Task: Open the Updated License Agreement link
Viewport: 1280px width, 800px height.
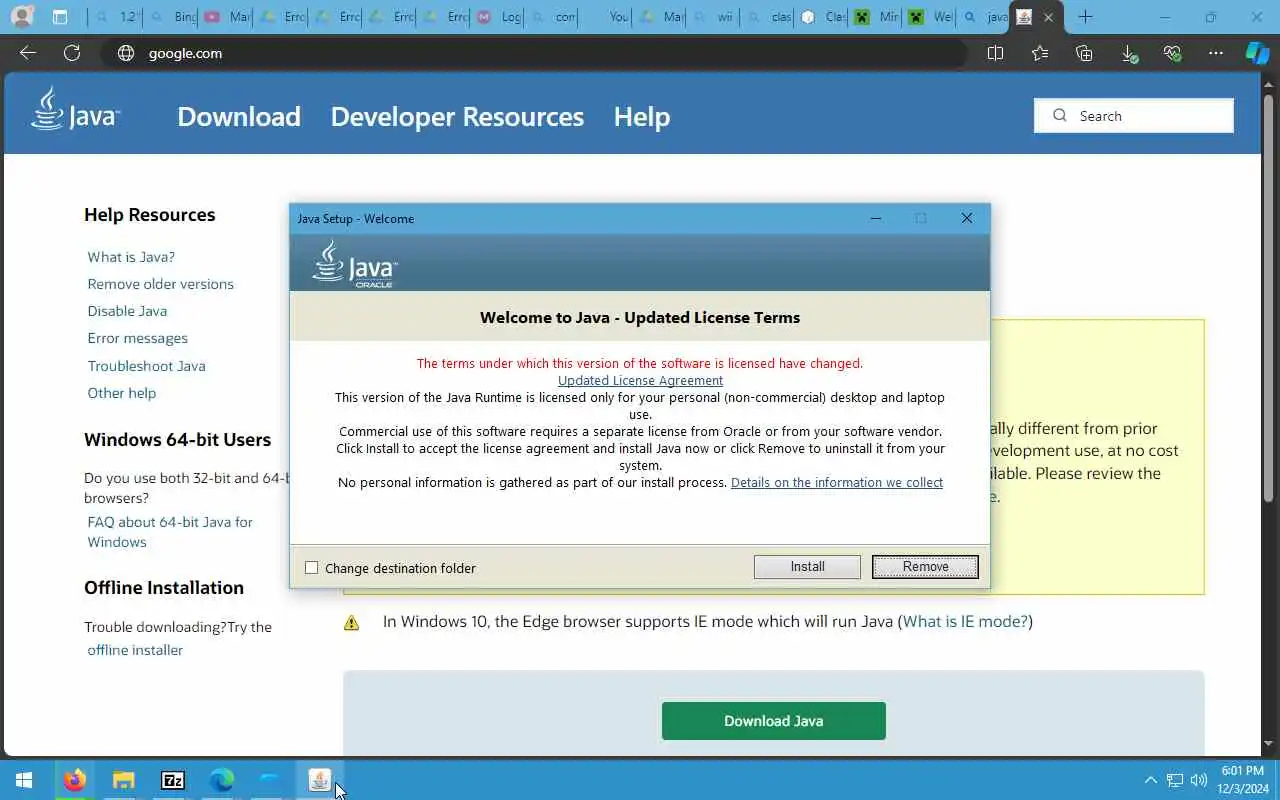Action: click(640, 380)
